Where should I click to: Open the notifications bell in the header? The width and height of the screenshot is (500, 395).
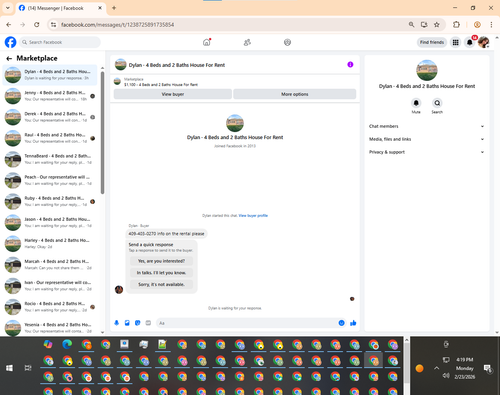469,42
